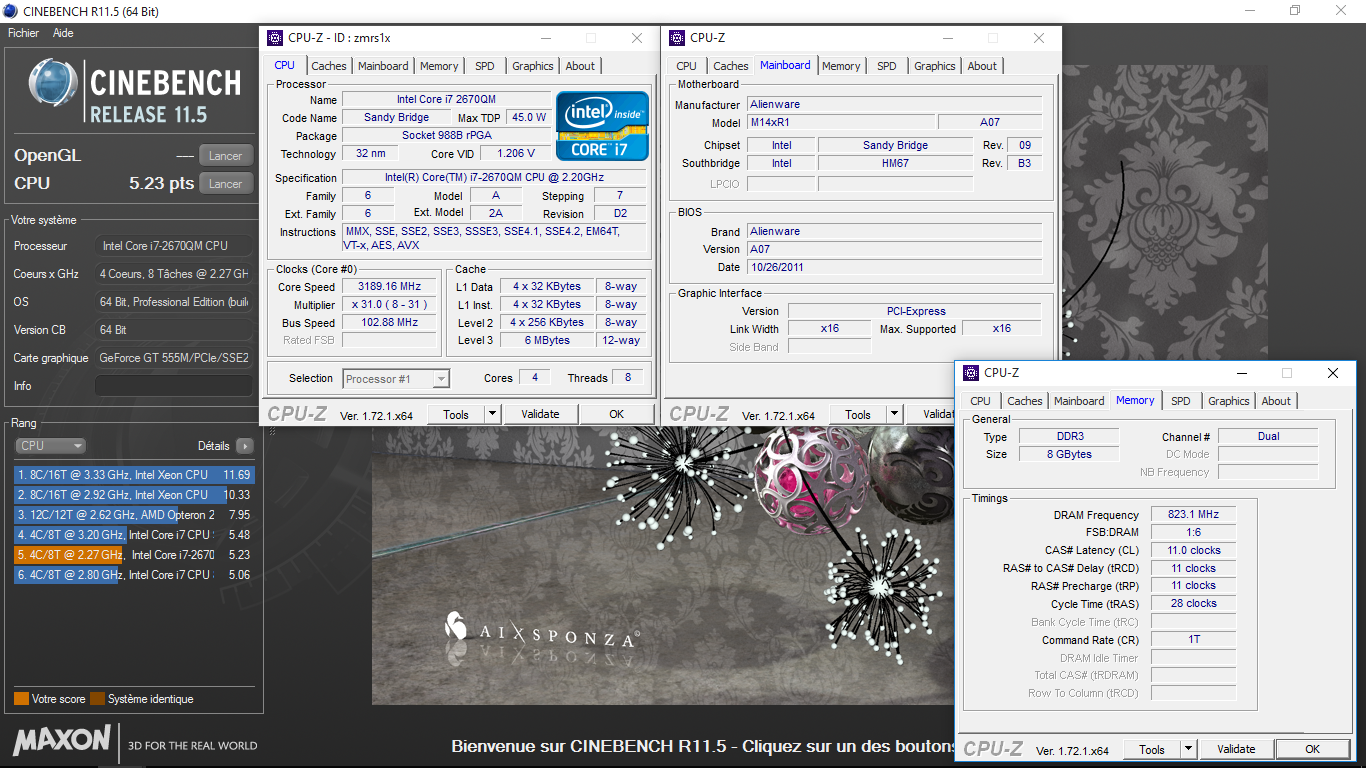Click the CPU-Z icon in Memory window title bar
The height and width of the screenshot is (768, 1366).
970,373
